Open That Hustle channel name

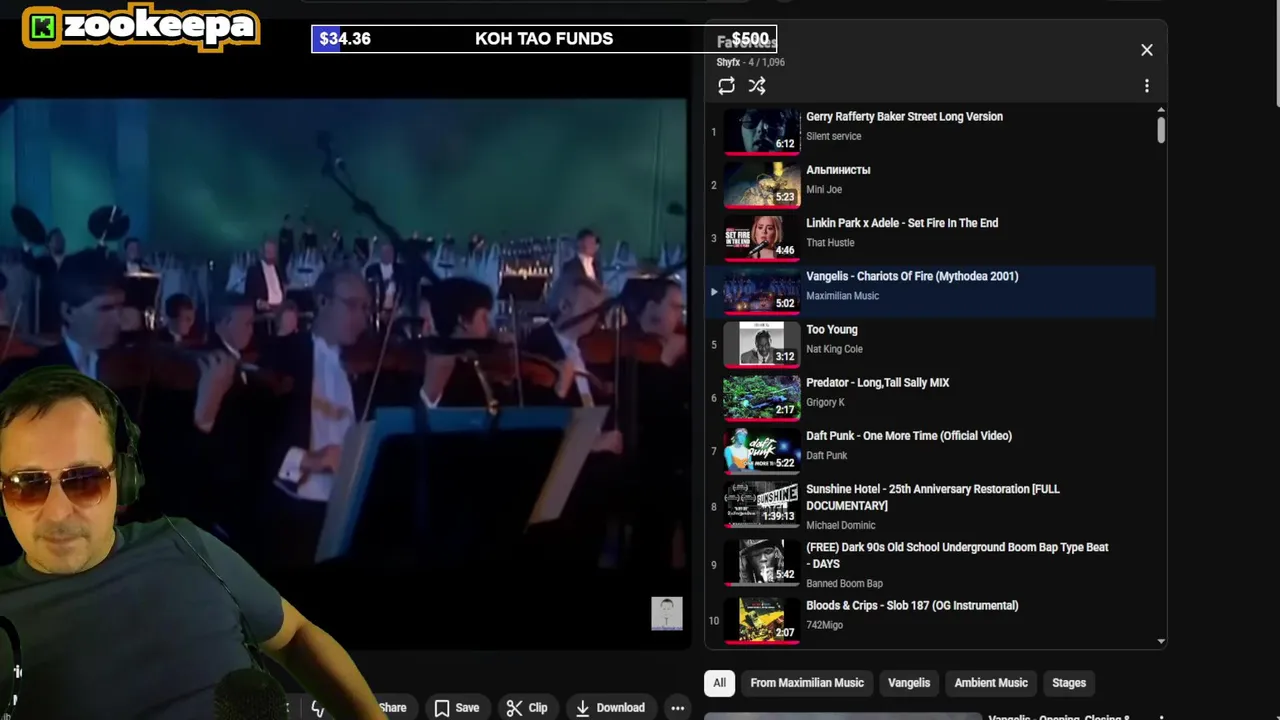[x=830, y=242]
